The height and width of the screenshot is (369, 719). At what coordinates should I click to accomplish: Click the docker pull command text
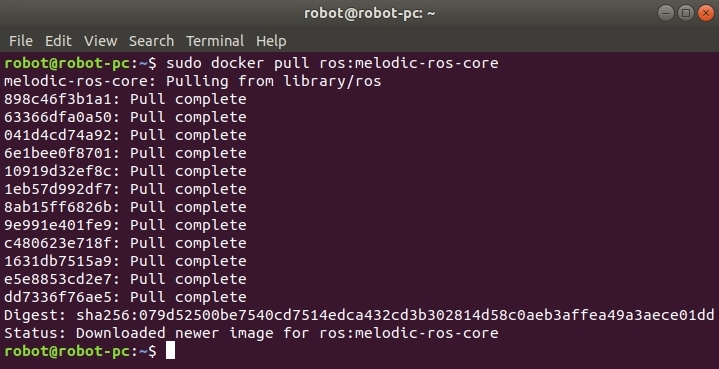(x=332, y=63)
